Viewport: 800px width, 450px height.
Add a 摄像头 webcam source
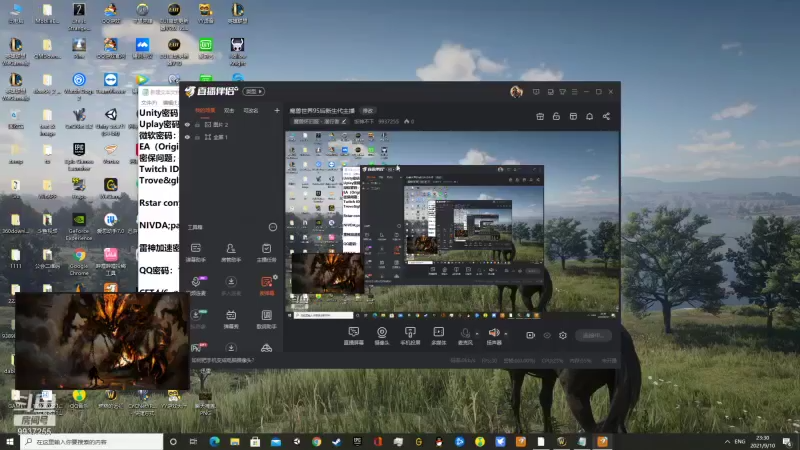coord(382,336)
